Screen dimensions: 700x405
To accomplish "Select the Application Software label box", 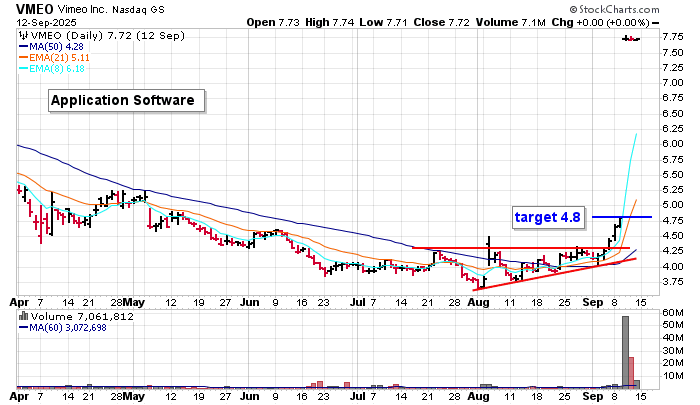I will tap(127, 101).
